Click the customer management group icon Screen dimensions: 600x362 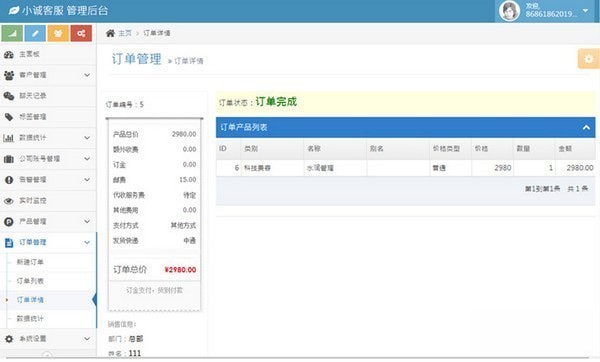pyautogui.click(x=8, y=75)
